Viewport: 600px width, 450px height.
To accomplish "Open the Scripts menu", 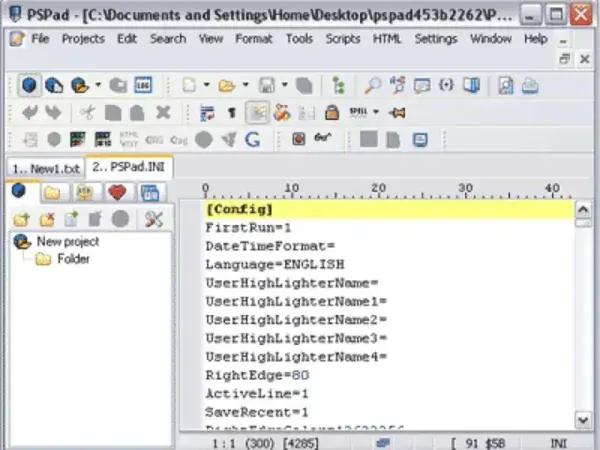I will pos(343,39).
